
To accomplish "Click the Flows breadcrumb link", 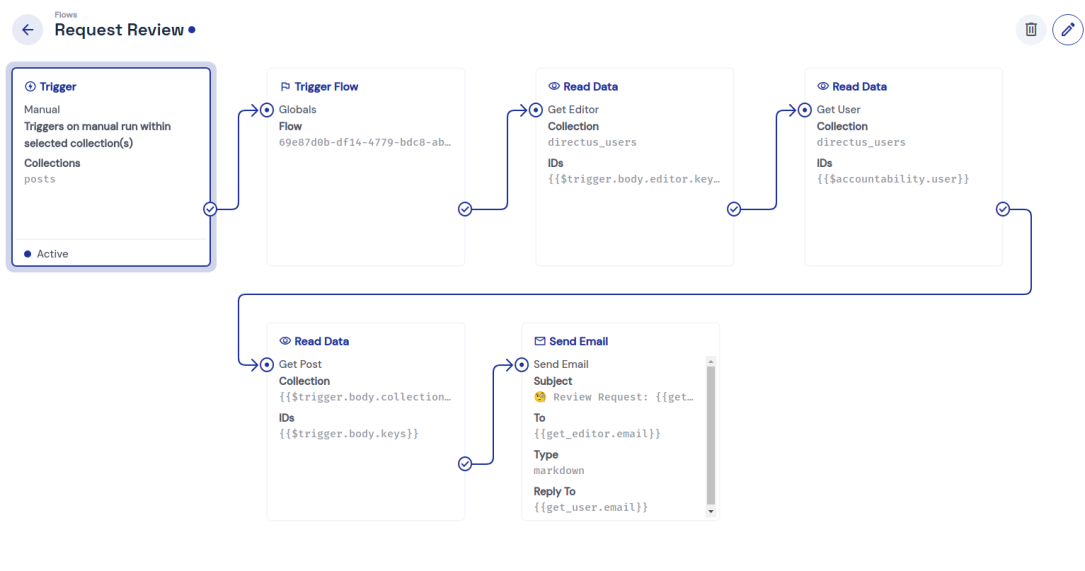I will coord(65,15).
